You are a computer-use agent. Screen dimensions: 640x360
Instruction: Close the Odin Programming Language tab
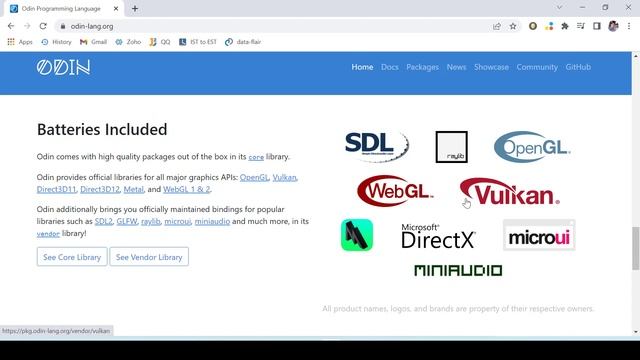click(116, 8)
